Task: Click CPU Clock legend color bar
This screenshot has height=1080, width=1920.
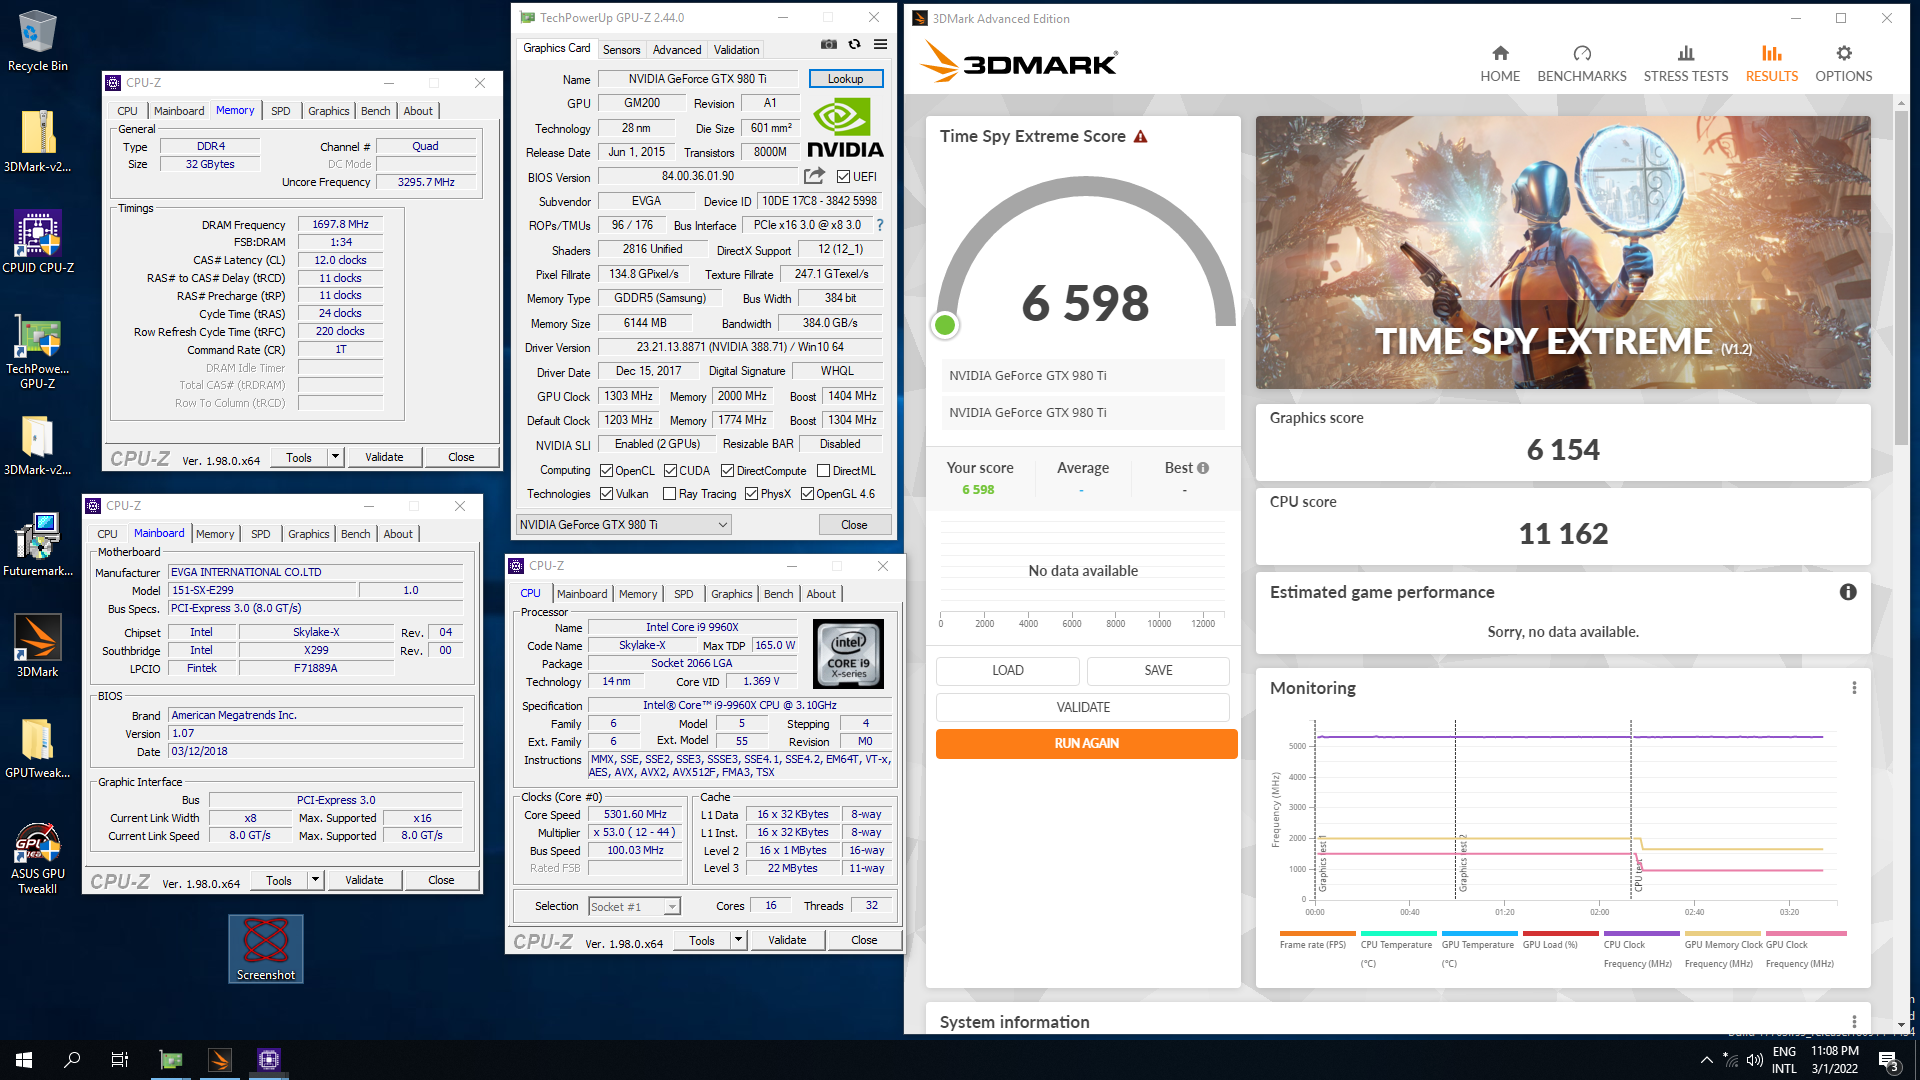Action: coord(1641,933)
